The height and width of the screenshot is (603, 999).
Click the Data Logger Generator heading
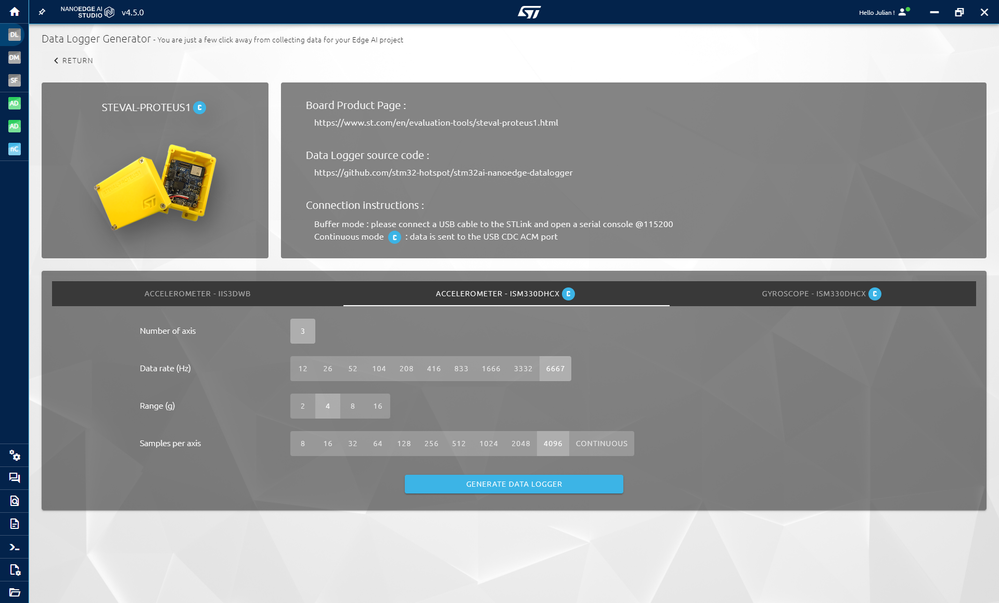point(96,39)
